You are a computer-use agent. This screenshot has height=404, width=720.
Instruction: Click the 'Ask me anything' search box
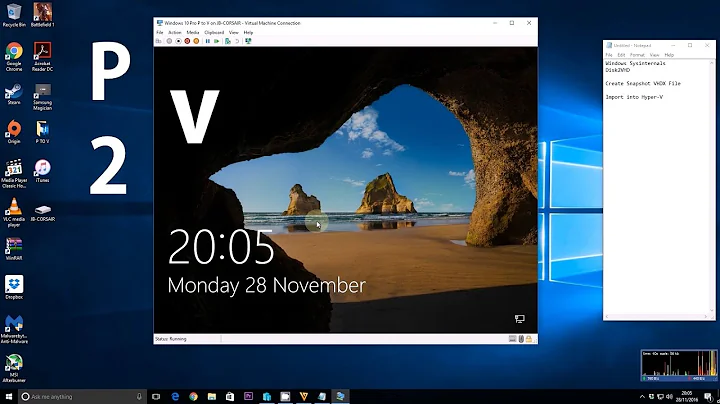(75, 395)
